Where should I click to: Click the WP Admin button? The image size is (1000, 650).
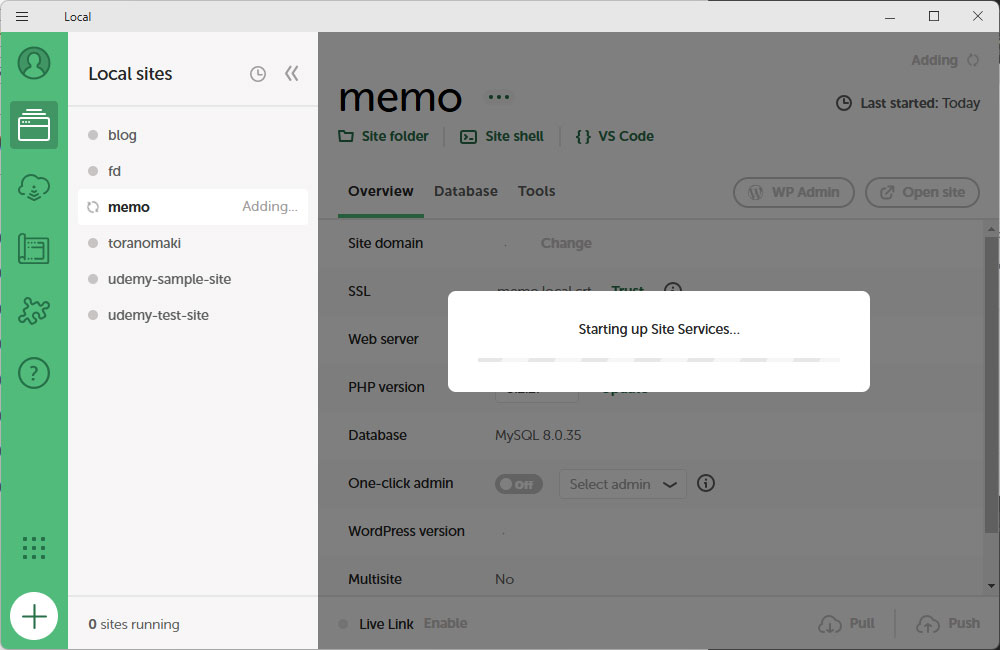(x=794, y=192)
